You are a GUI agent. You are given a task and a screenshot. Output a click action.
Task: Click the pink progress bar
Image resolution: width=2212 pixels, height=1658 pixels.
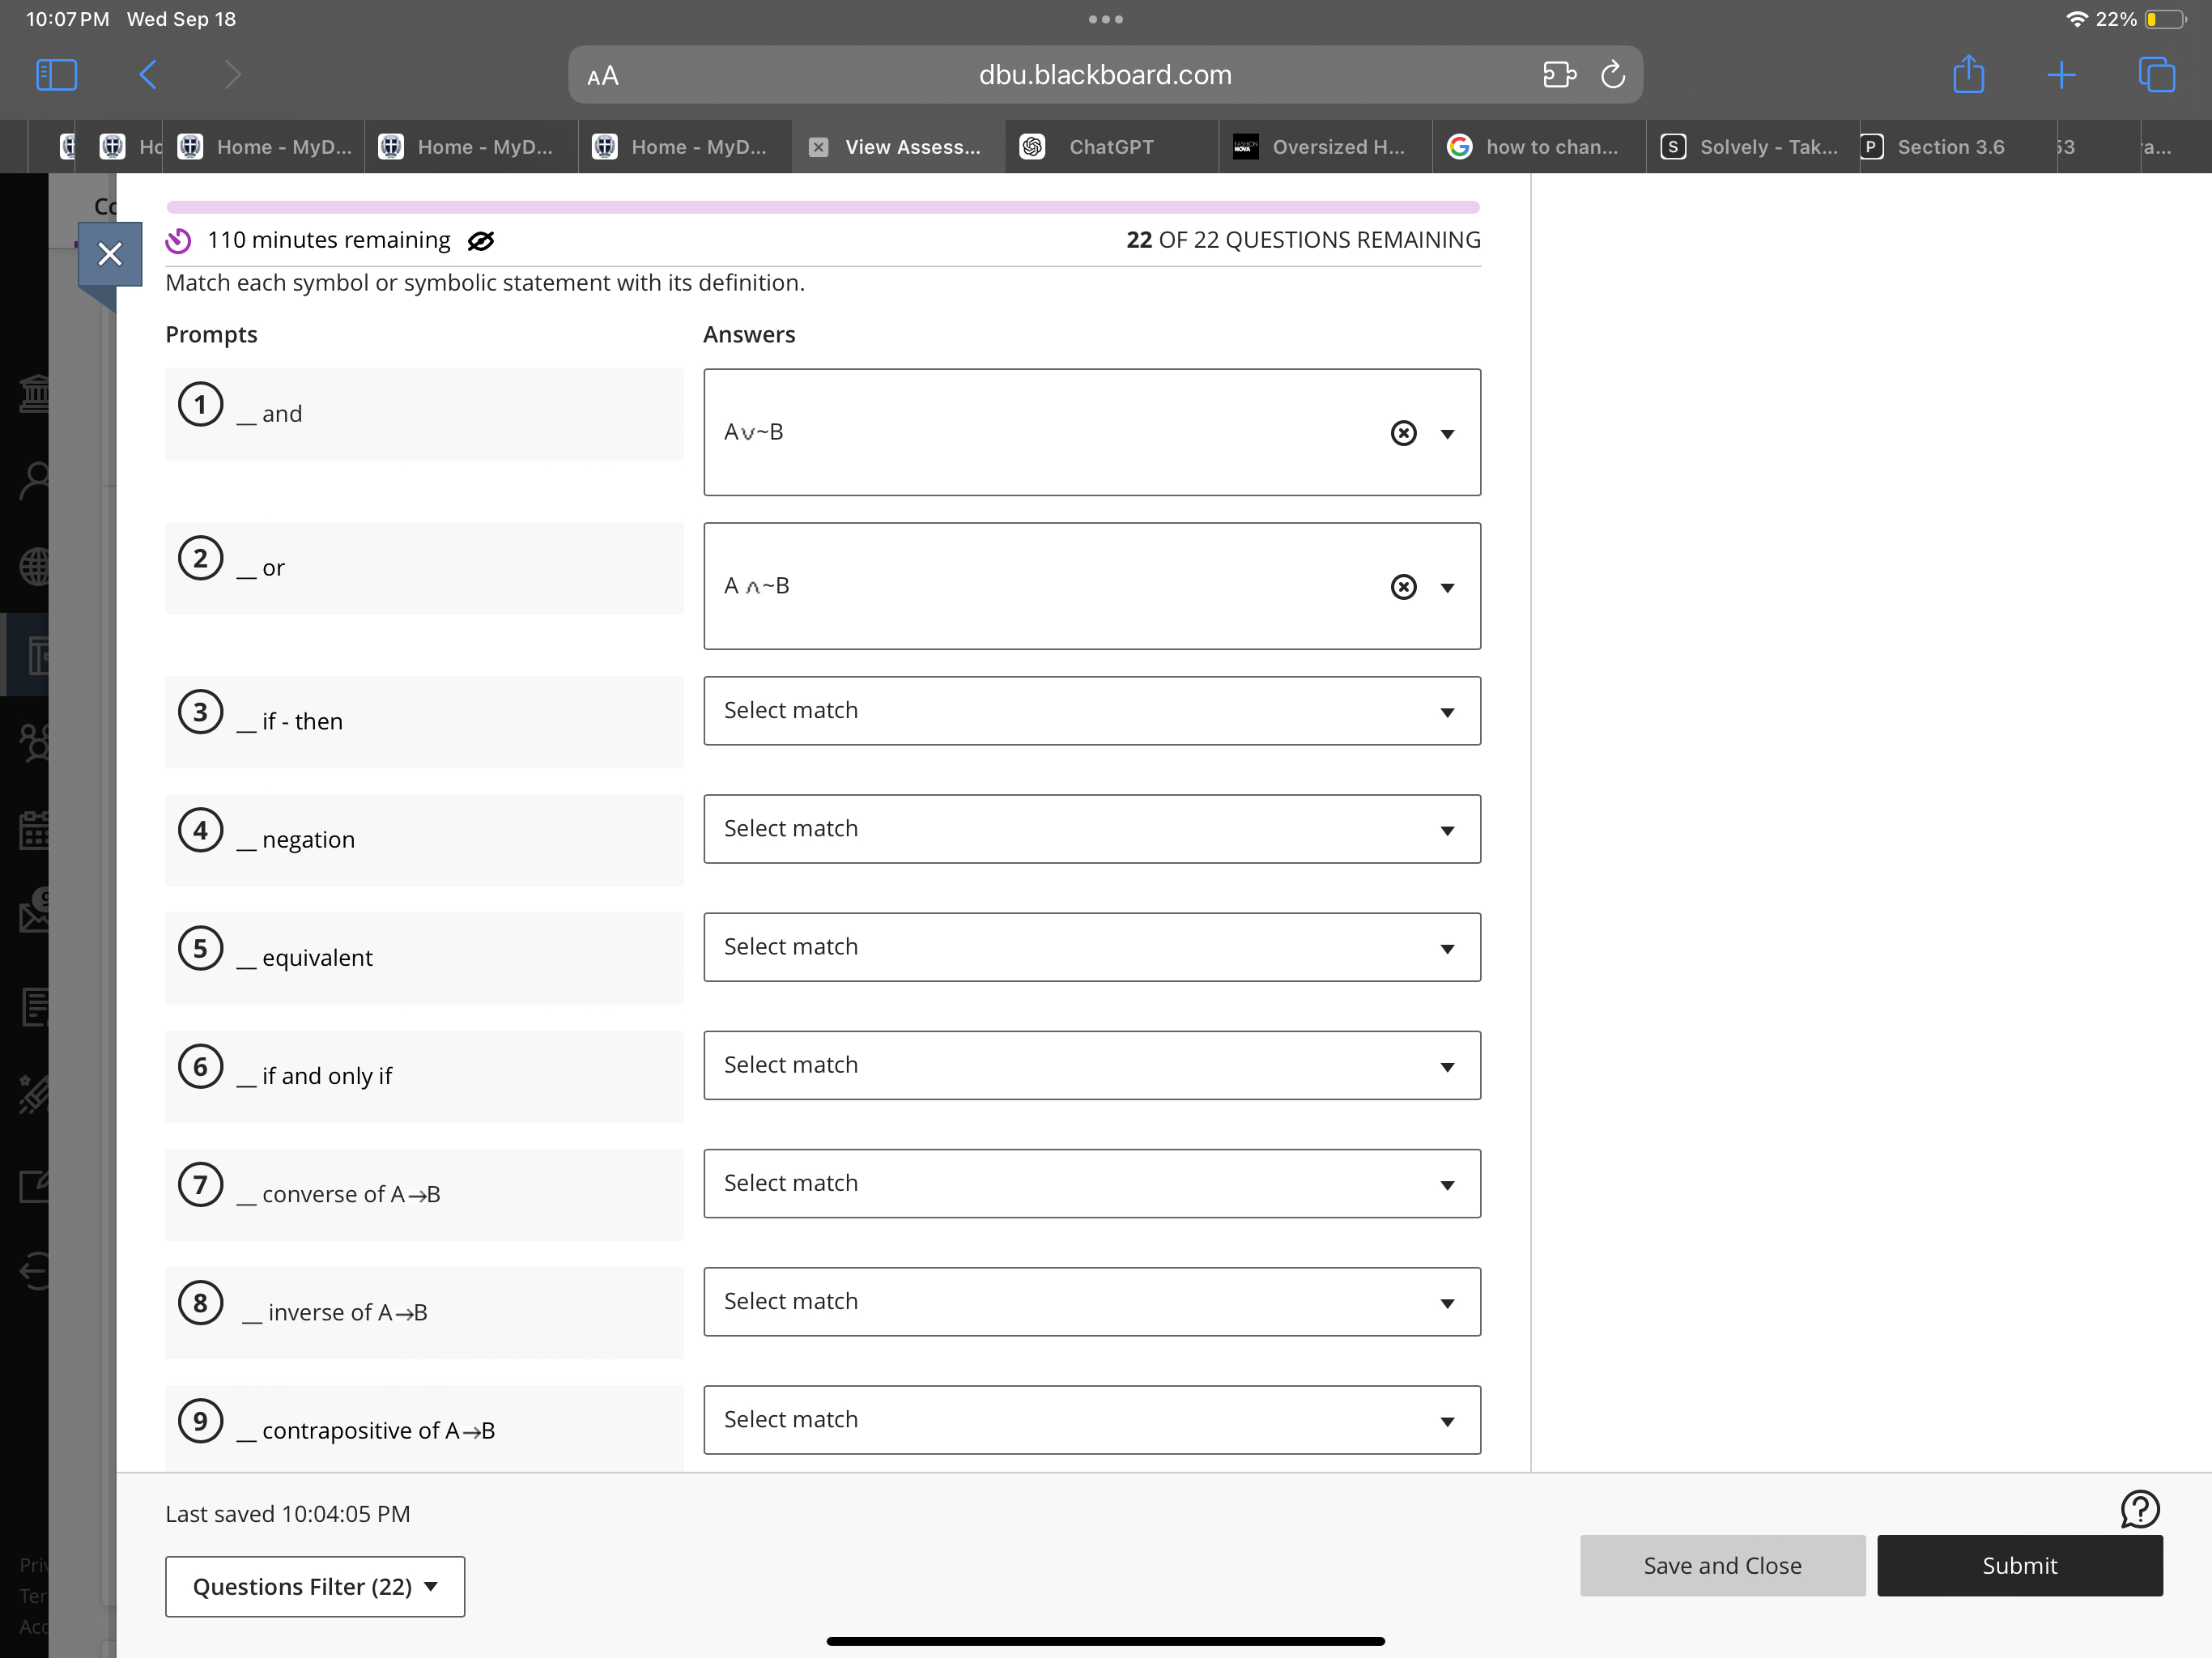coord(822,207)
